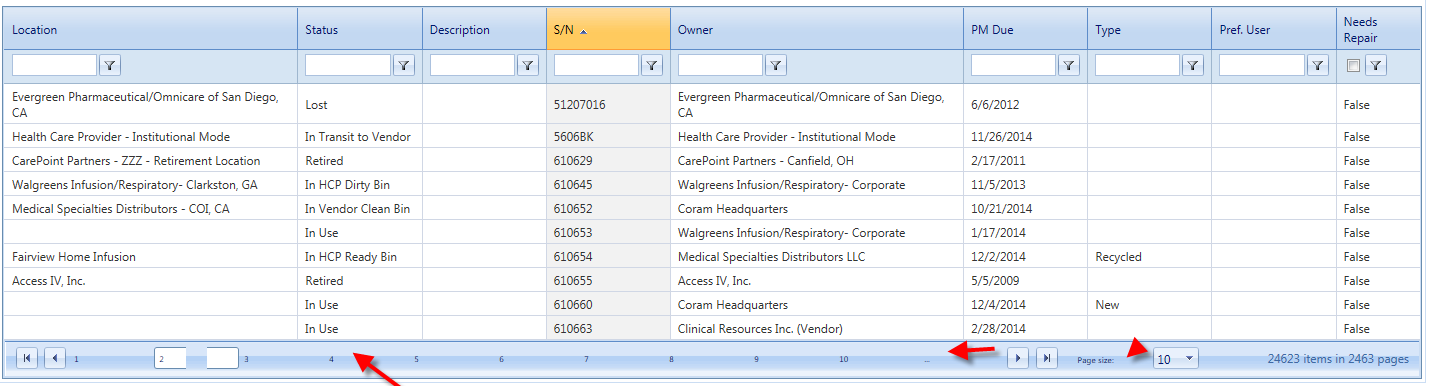Open the filter menu for Owner column
The width and height of the screenshot is (1429, 386).
point(776,65)
